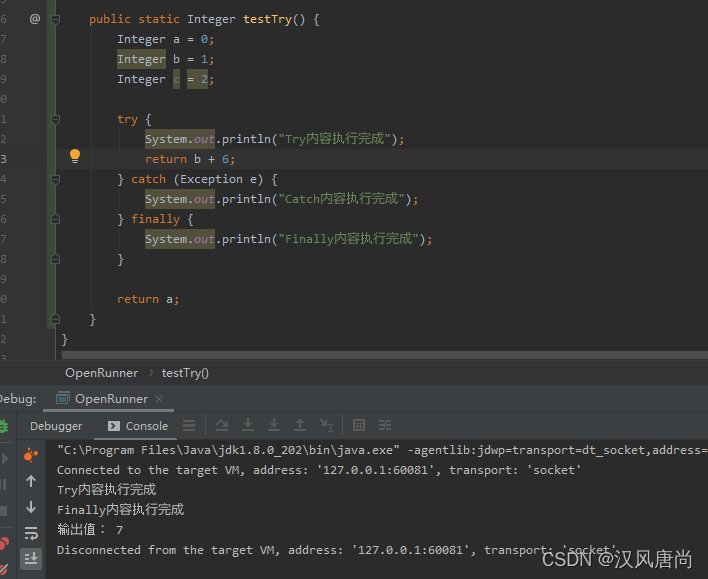Open the Debugger tab
Screen dimensions: 708x579
click(56, 426)
